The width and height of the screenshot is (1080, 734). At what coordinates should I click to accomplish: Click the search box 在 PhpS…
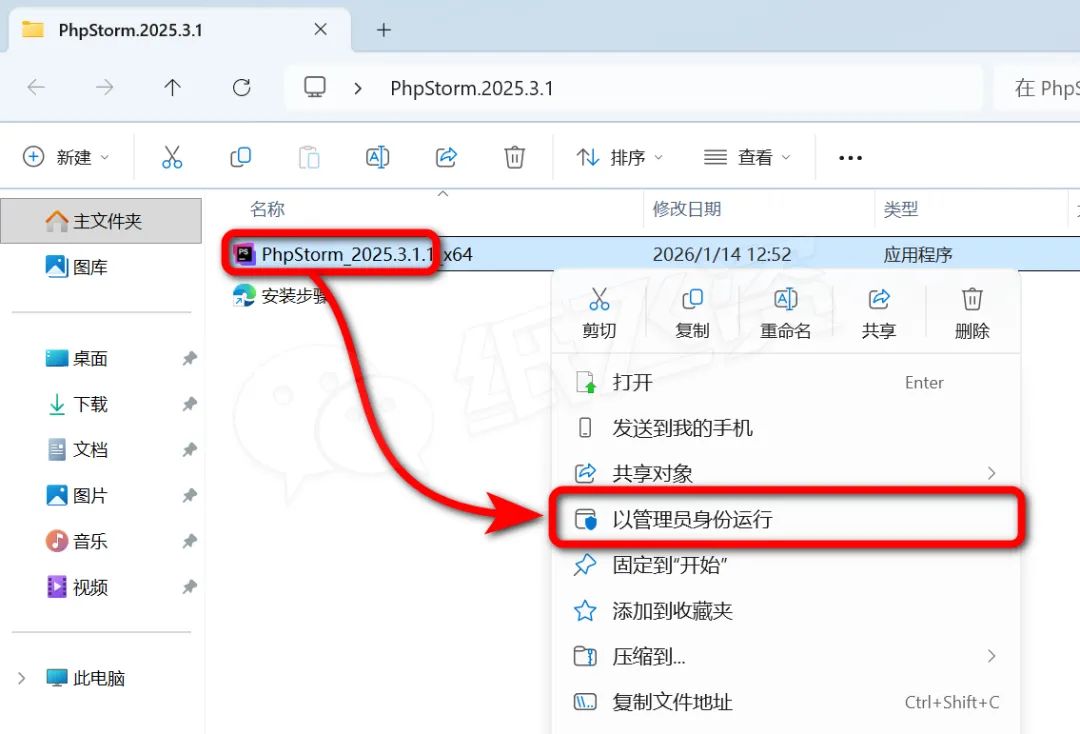coord(1037,88)
